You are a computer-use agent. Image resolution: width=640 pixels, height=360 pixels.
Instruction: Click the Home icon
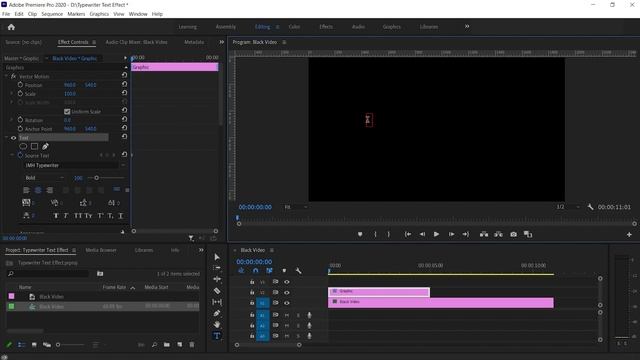(11, 27)
